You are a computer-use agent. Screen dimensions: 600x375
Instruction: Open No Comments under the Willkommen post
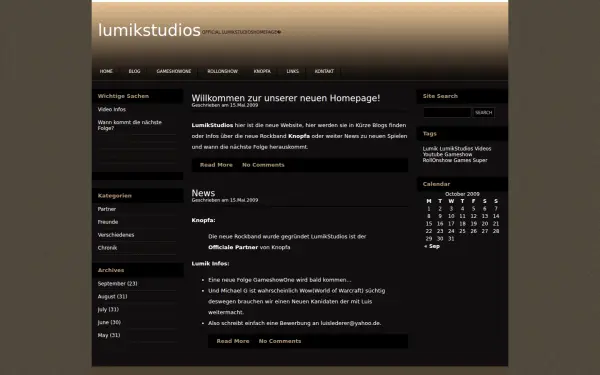click(x=263, y=165)
